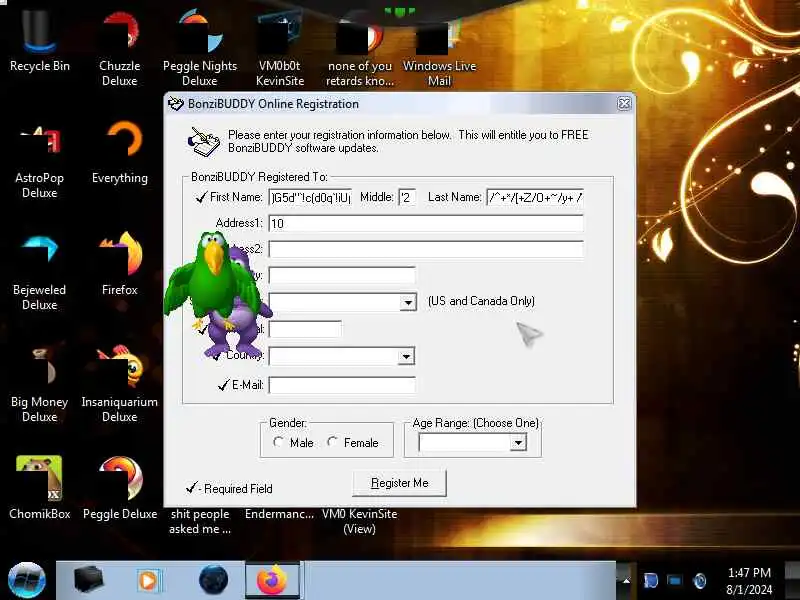The width and height of the screenshot is (800, 600).
Task: Select the Male gender radio button
Action: [x=278, y=442]
